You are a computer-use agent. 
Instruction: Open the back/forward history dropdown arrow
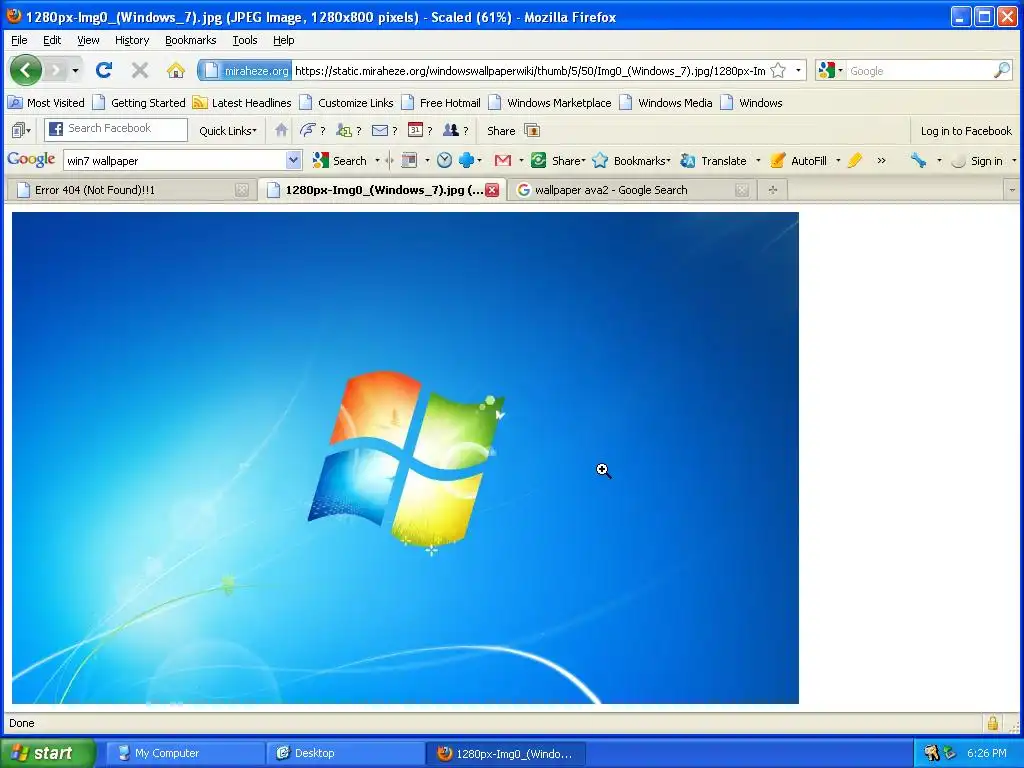click(x=76, y=70)
